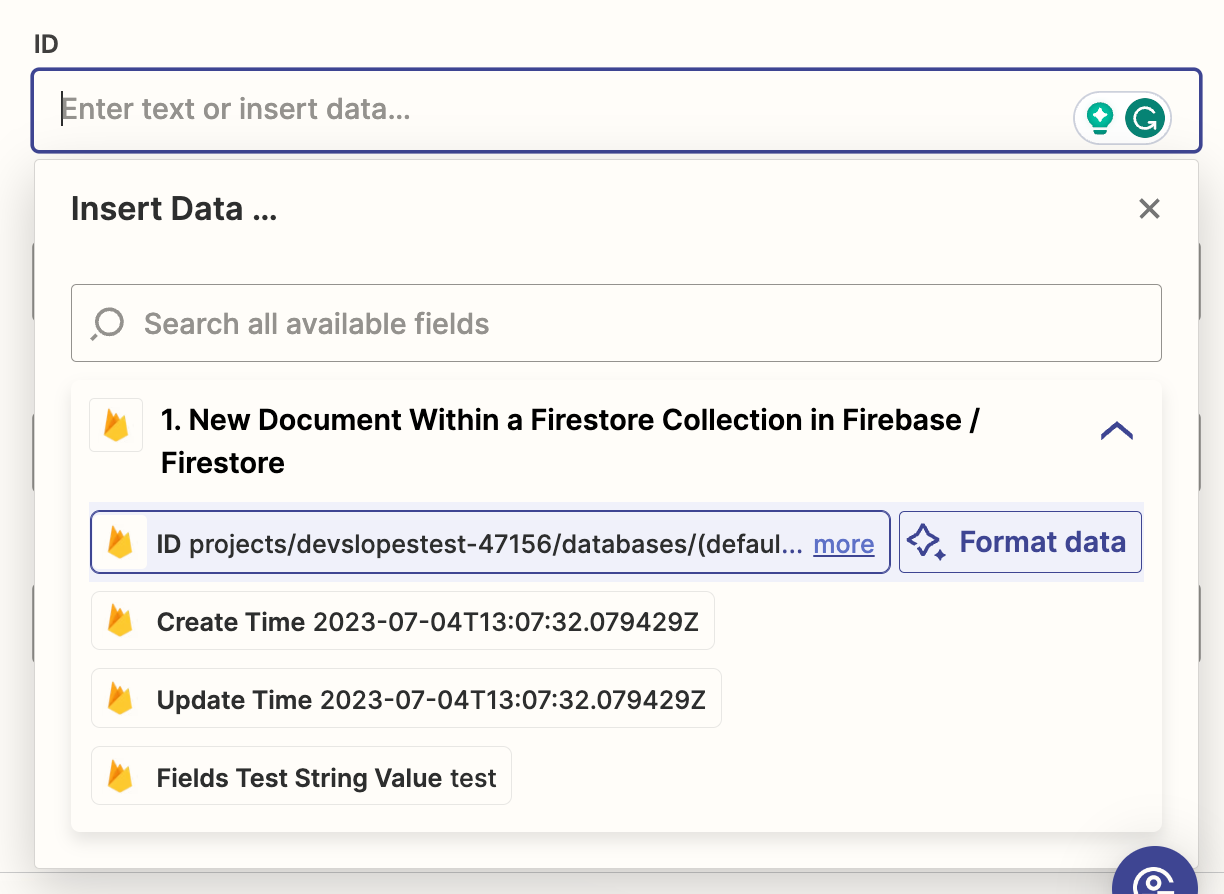Screen dimensions: 1224x894
Task: Select the ID projects/devslopestest field pill
Action: [x=490, y=542]
